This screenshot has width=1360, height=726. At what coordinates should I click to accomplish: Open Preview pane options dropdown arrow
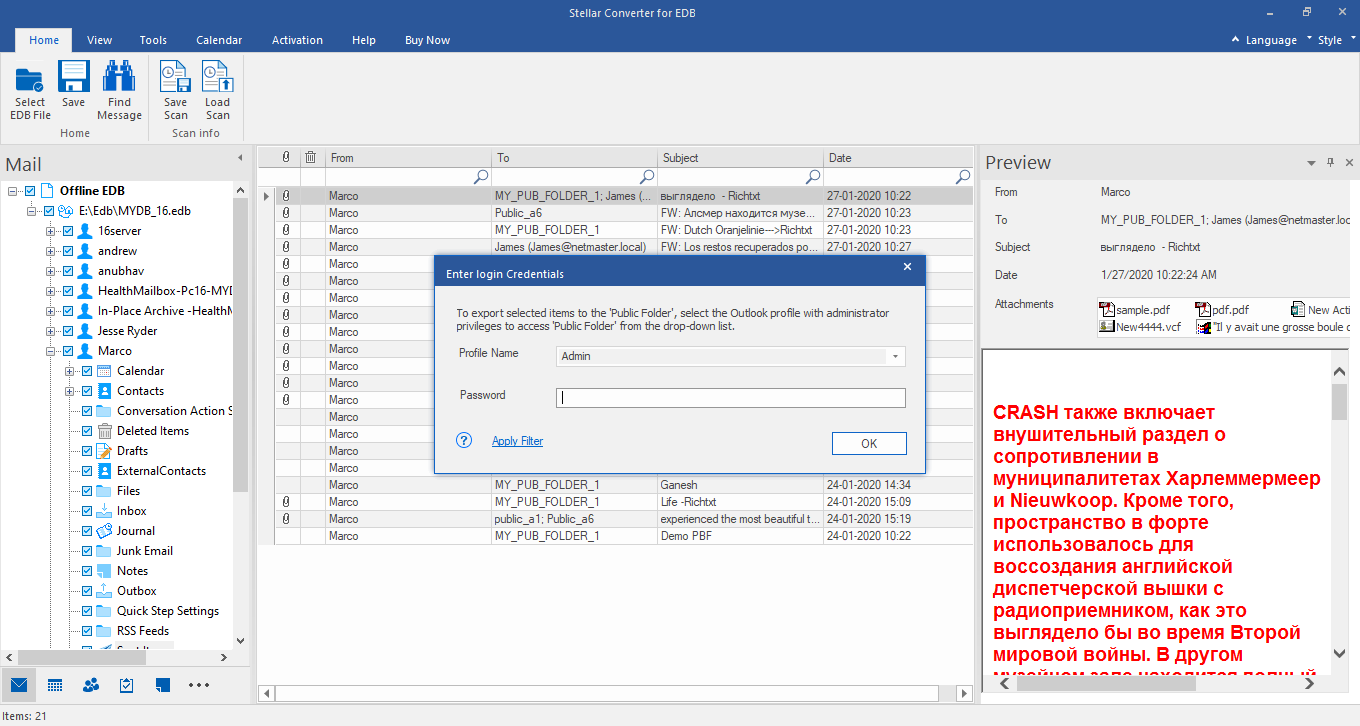[x=1312, y=162]
